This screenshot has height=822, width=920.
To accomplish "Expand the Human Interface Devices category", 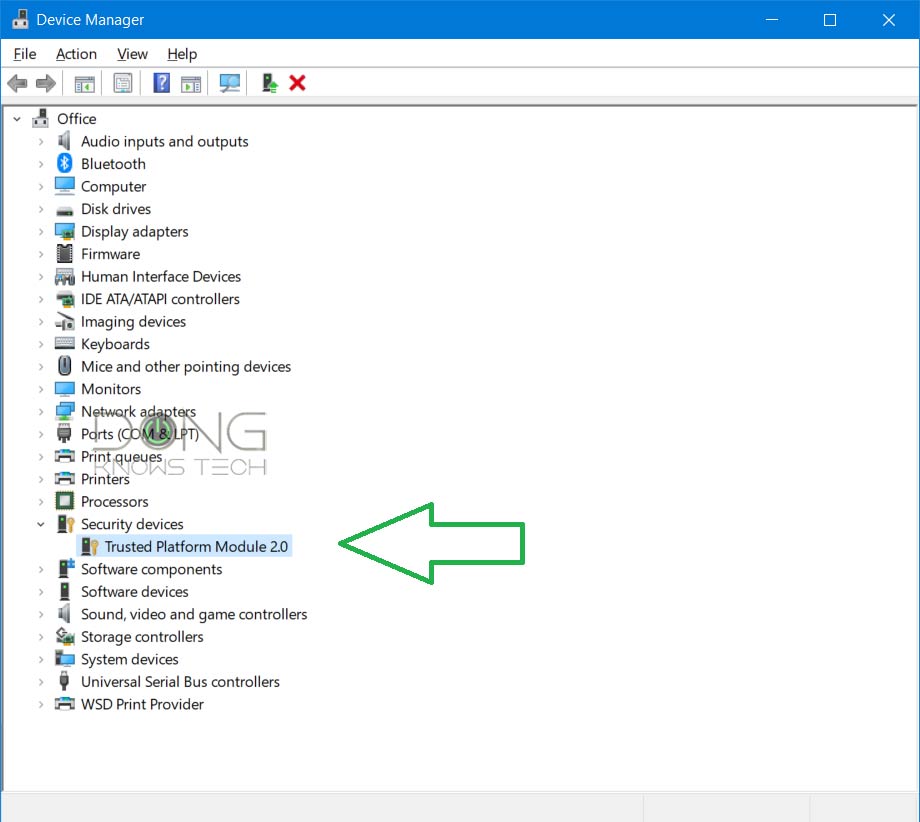I will 40,276.
